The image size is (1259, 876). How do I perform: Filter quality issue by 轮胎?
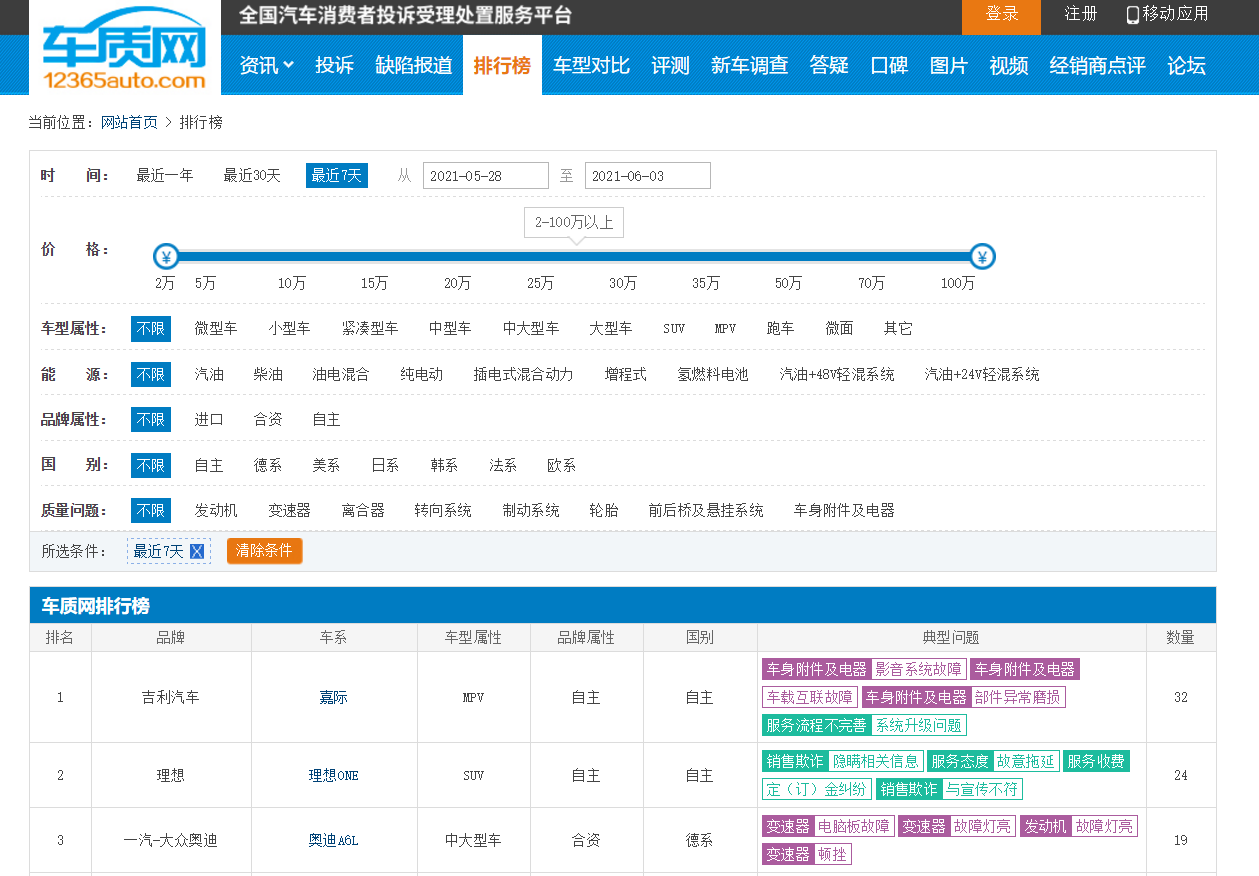(x=604, y=510)
